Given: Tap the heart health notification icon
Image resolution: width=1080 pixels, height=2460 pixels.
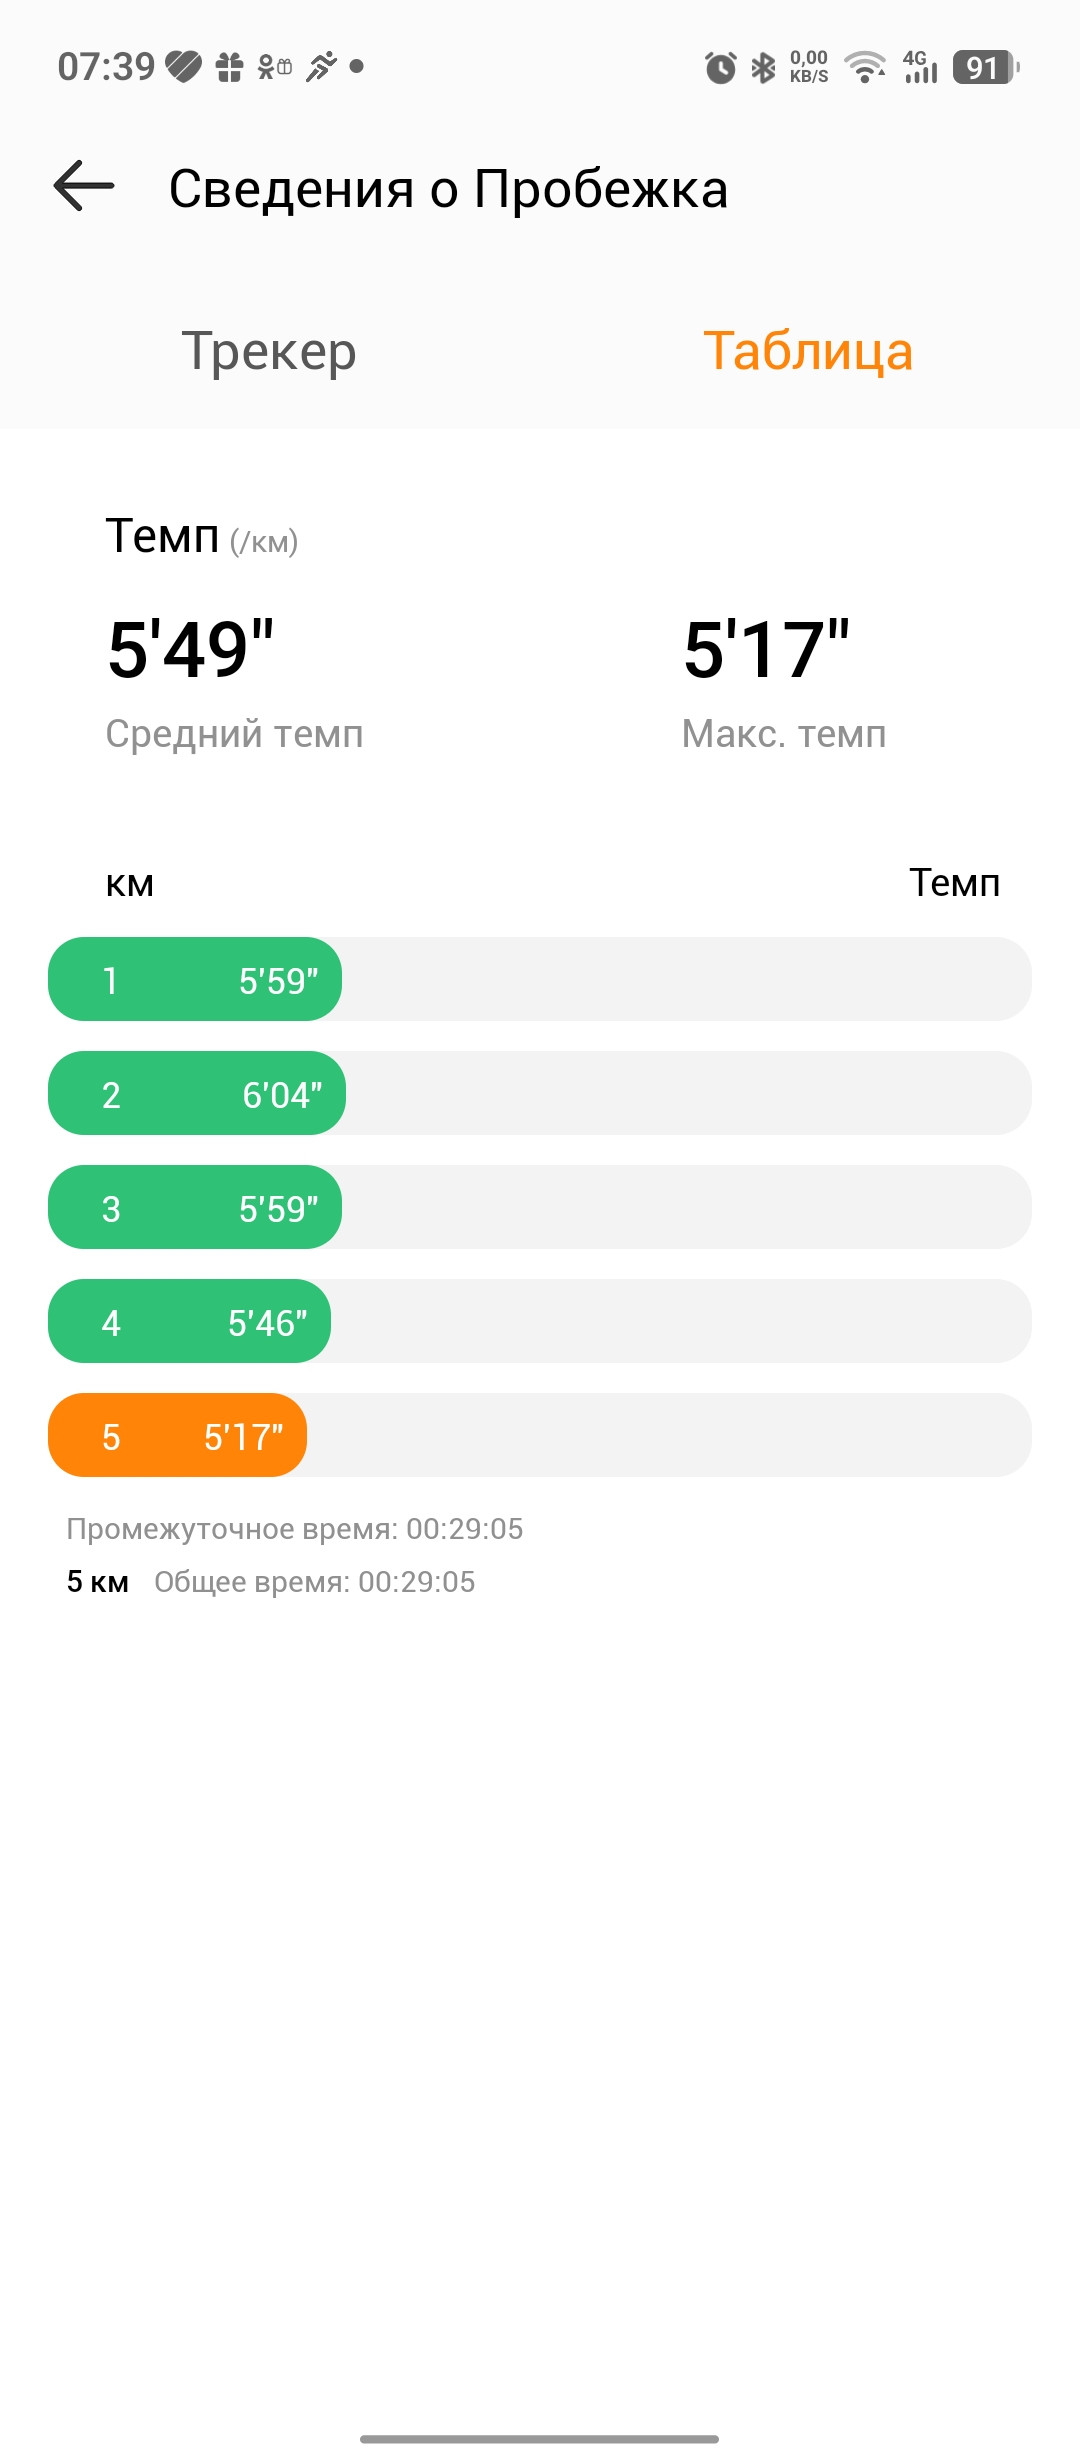Looking at the screenshot, I should click(184, 66).
